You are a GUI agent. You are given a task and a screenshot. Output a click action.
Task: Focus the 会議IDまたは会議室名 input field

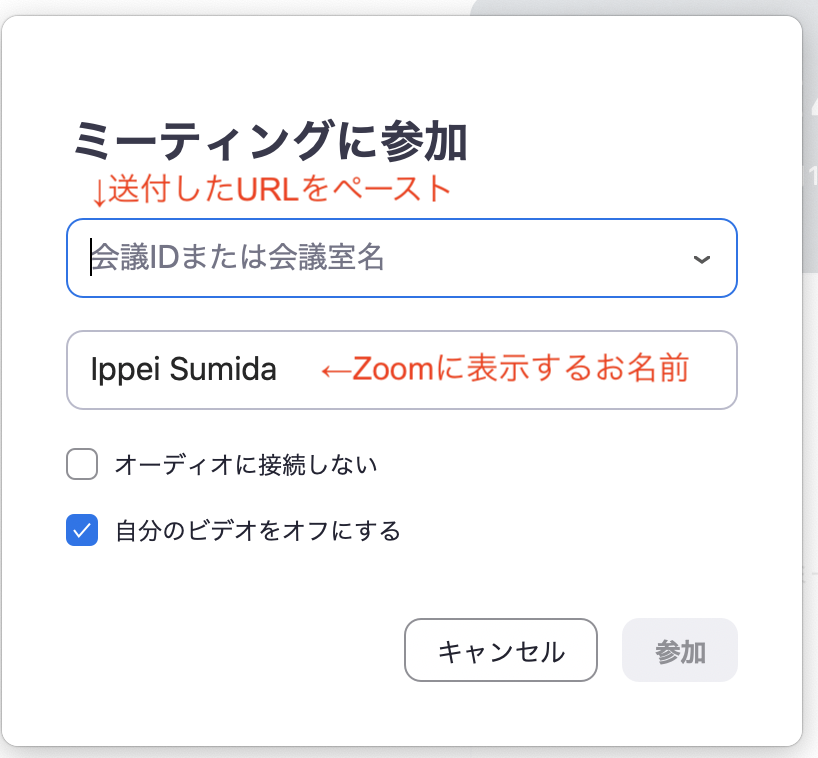coord(402,258)
